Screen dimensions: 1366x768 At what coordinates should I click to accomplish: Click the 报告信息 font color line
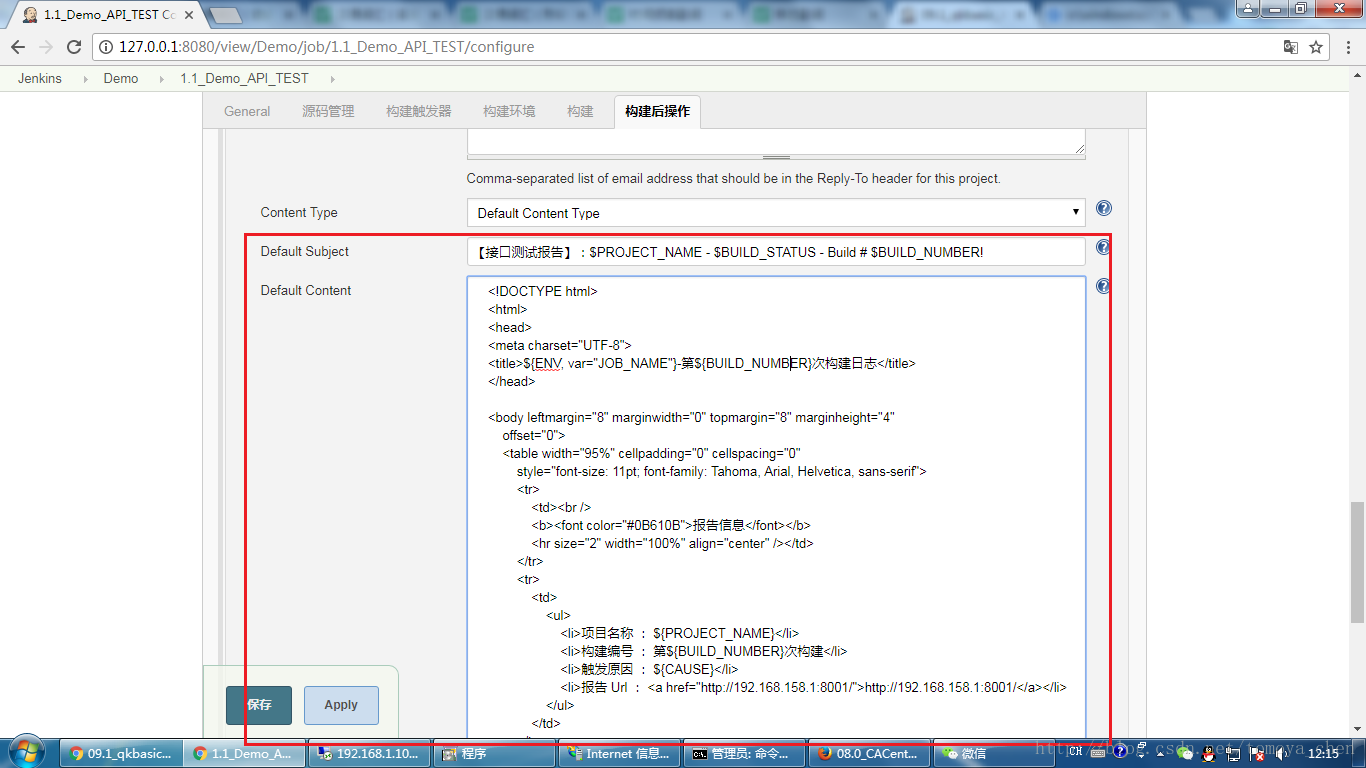click(x=671, y=525)
